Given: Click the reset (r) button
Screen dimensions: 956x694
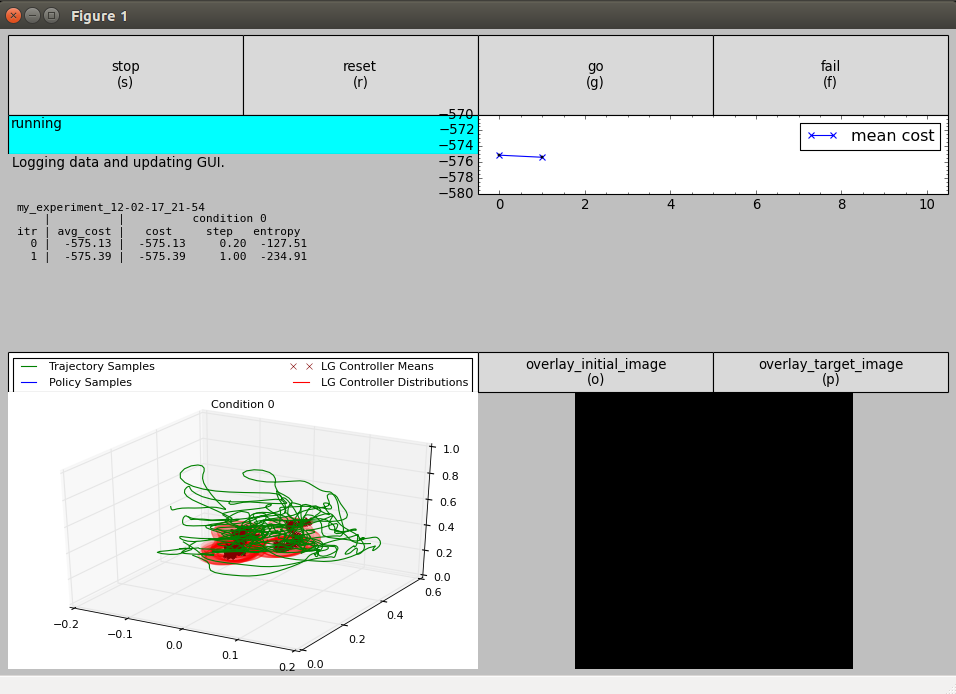Looking at the screenshot, I should click(360, 75).
